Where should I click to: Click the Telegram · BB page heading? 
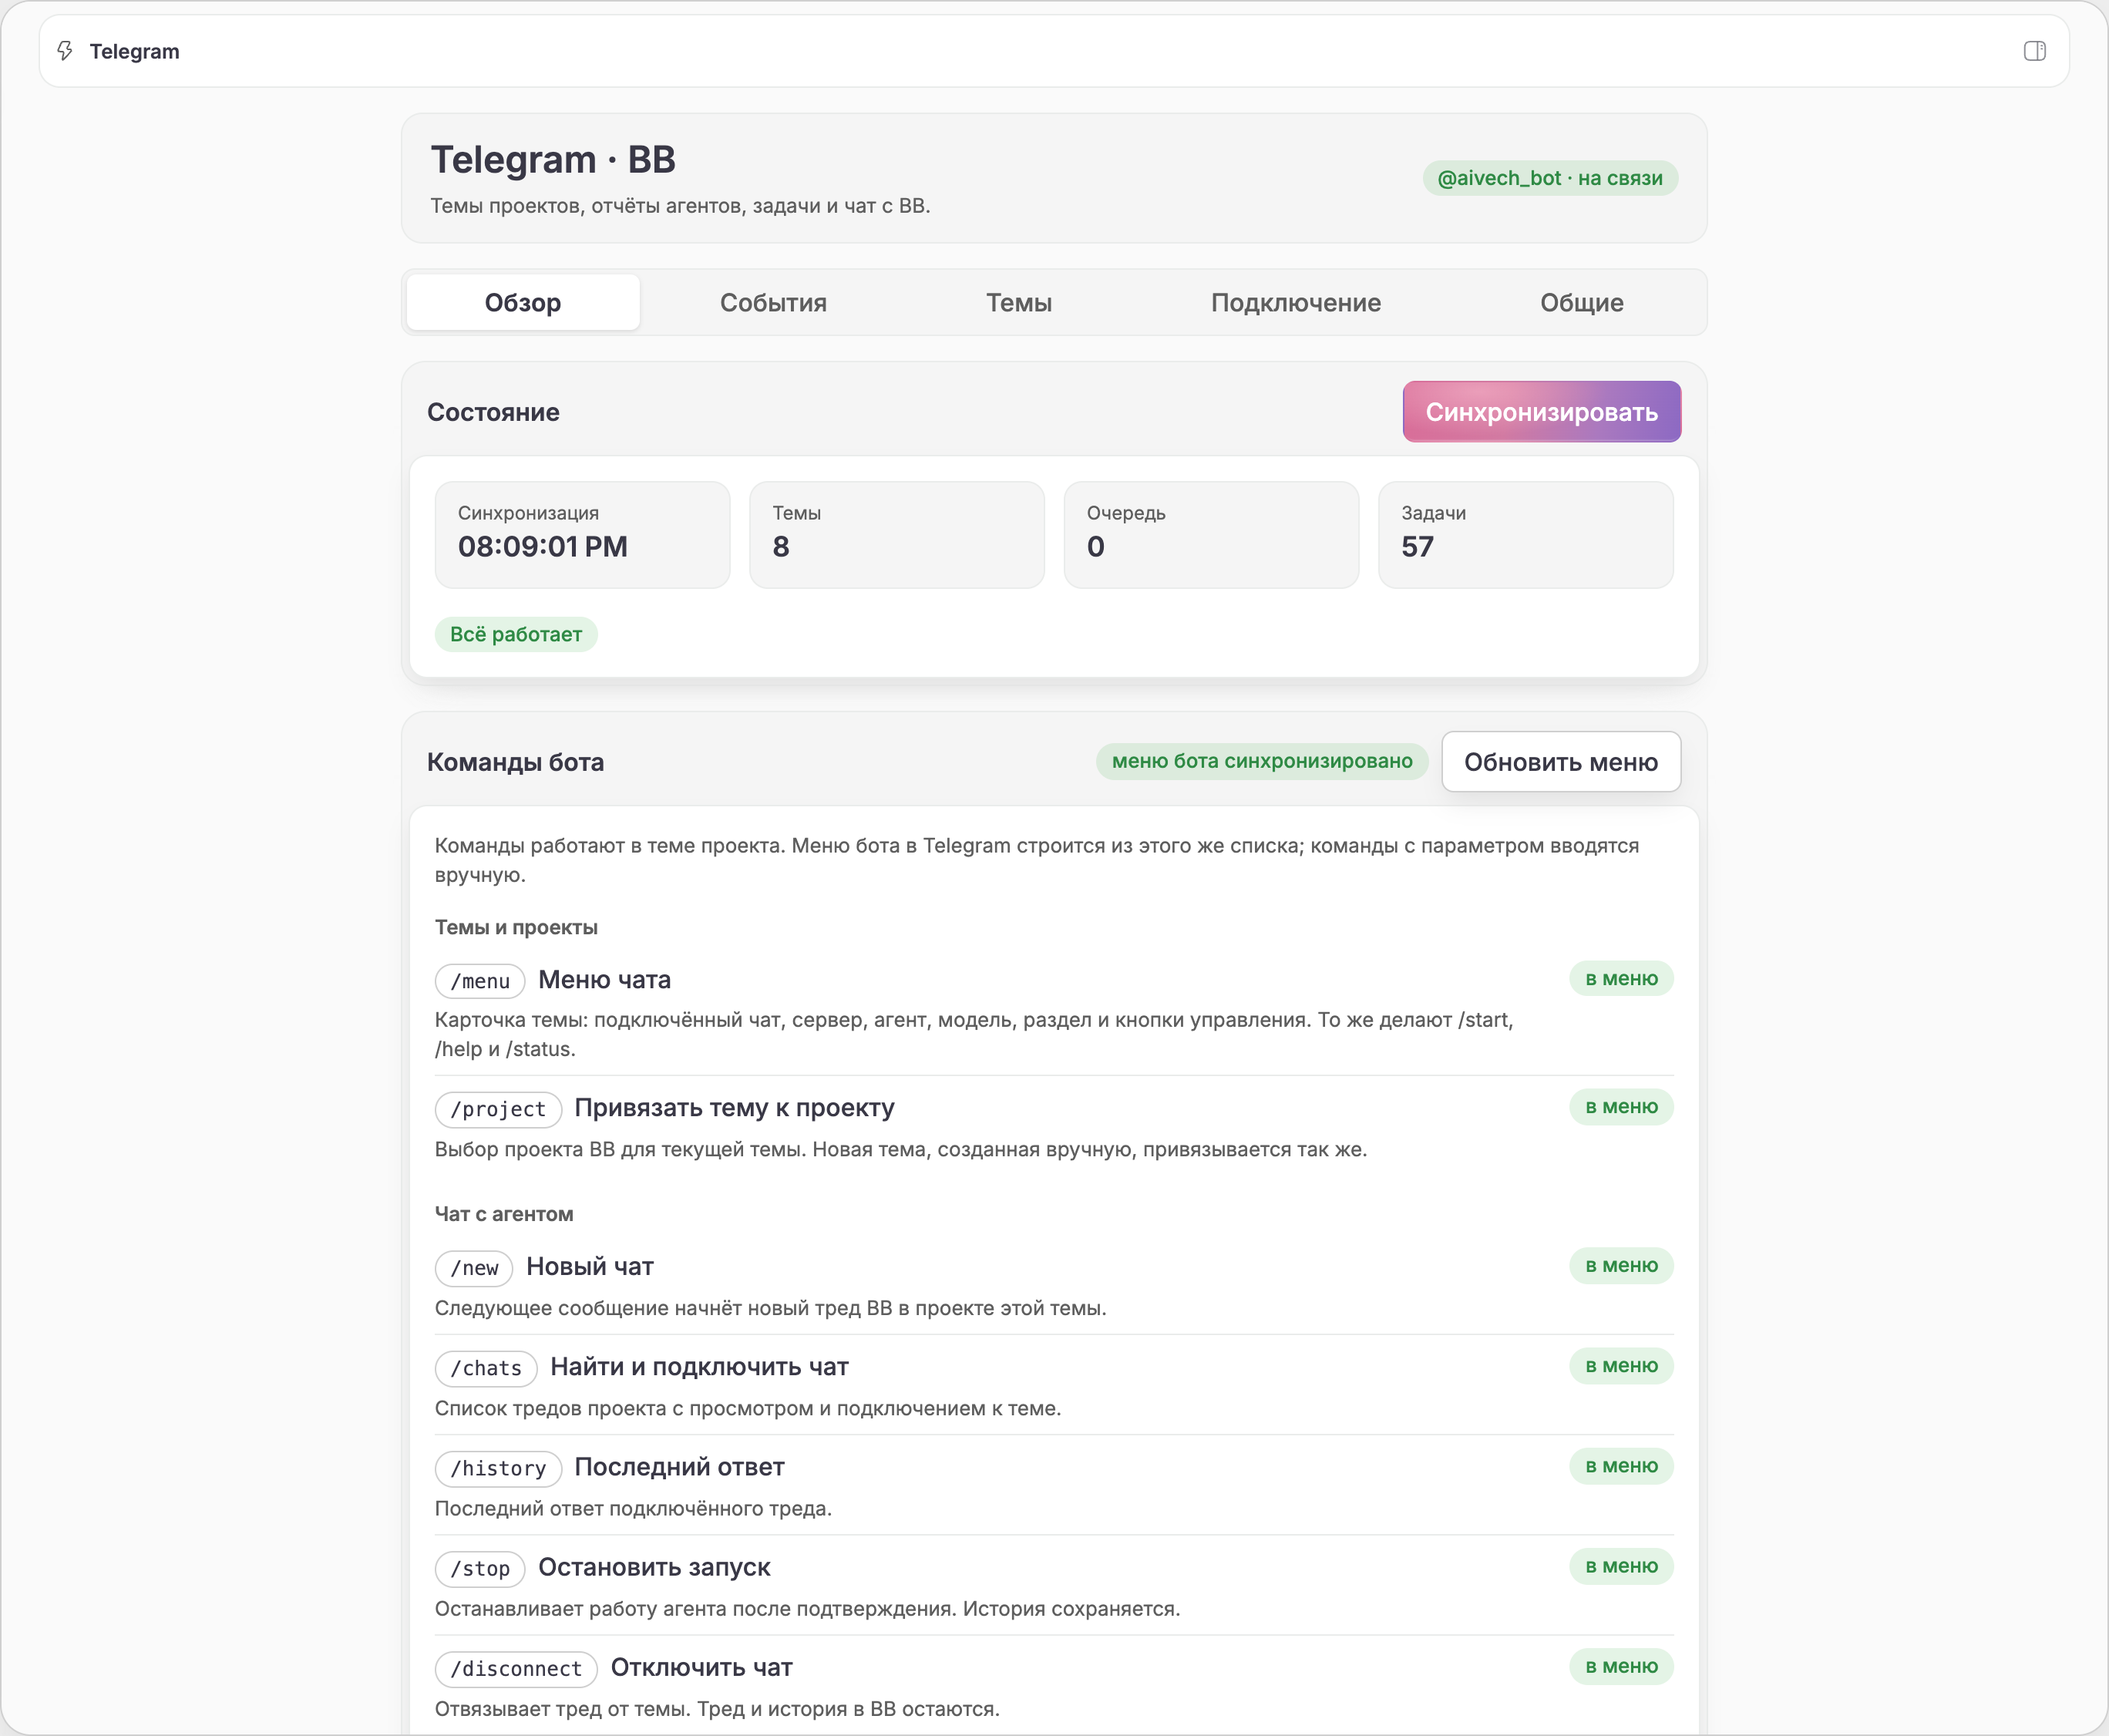point(553,160)
